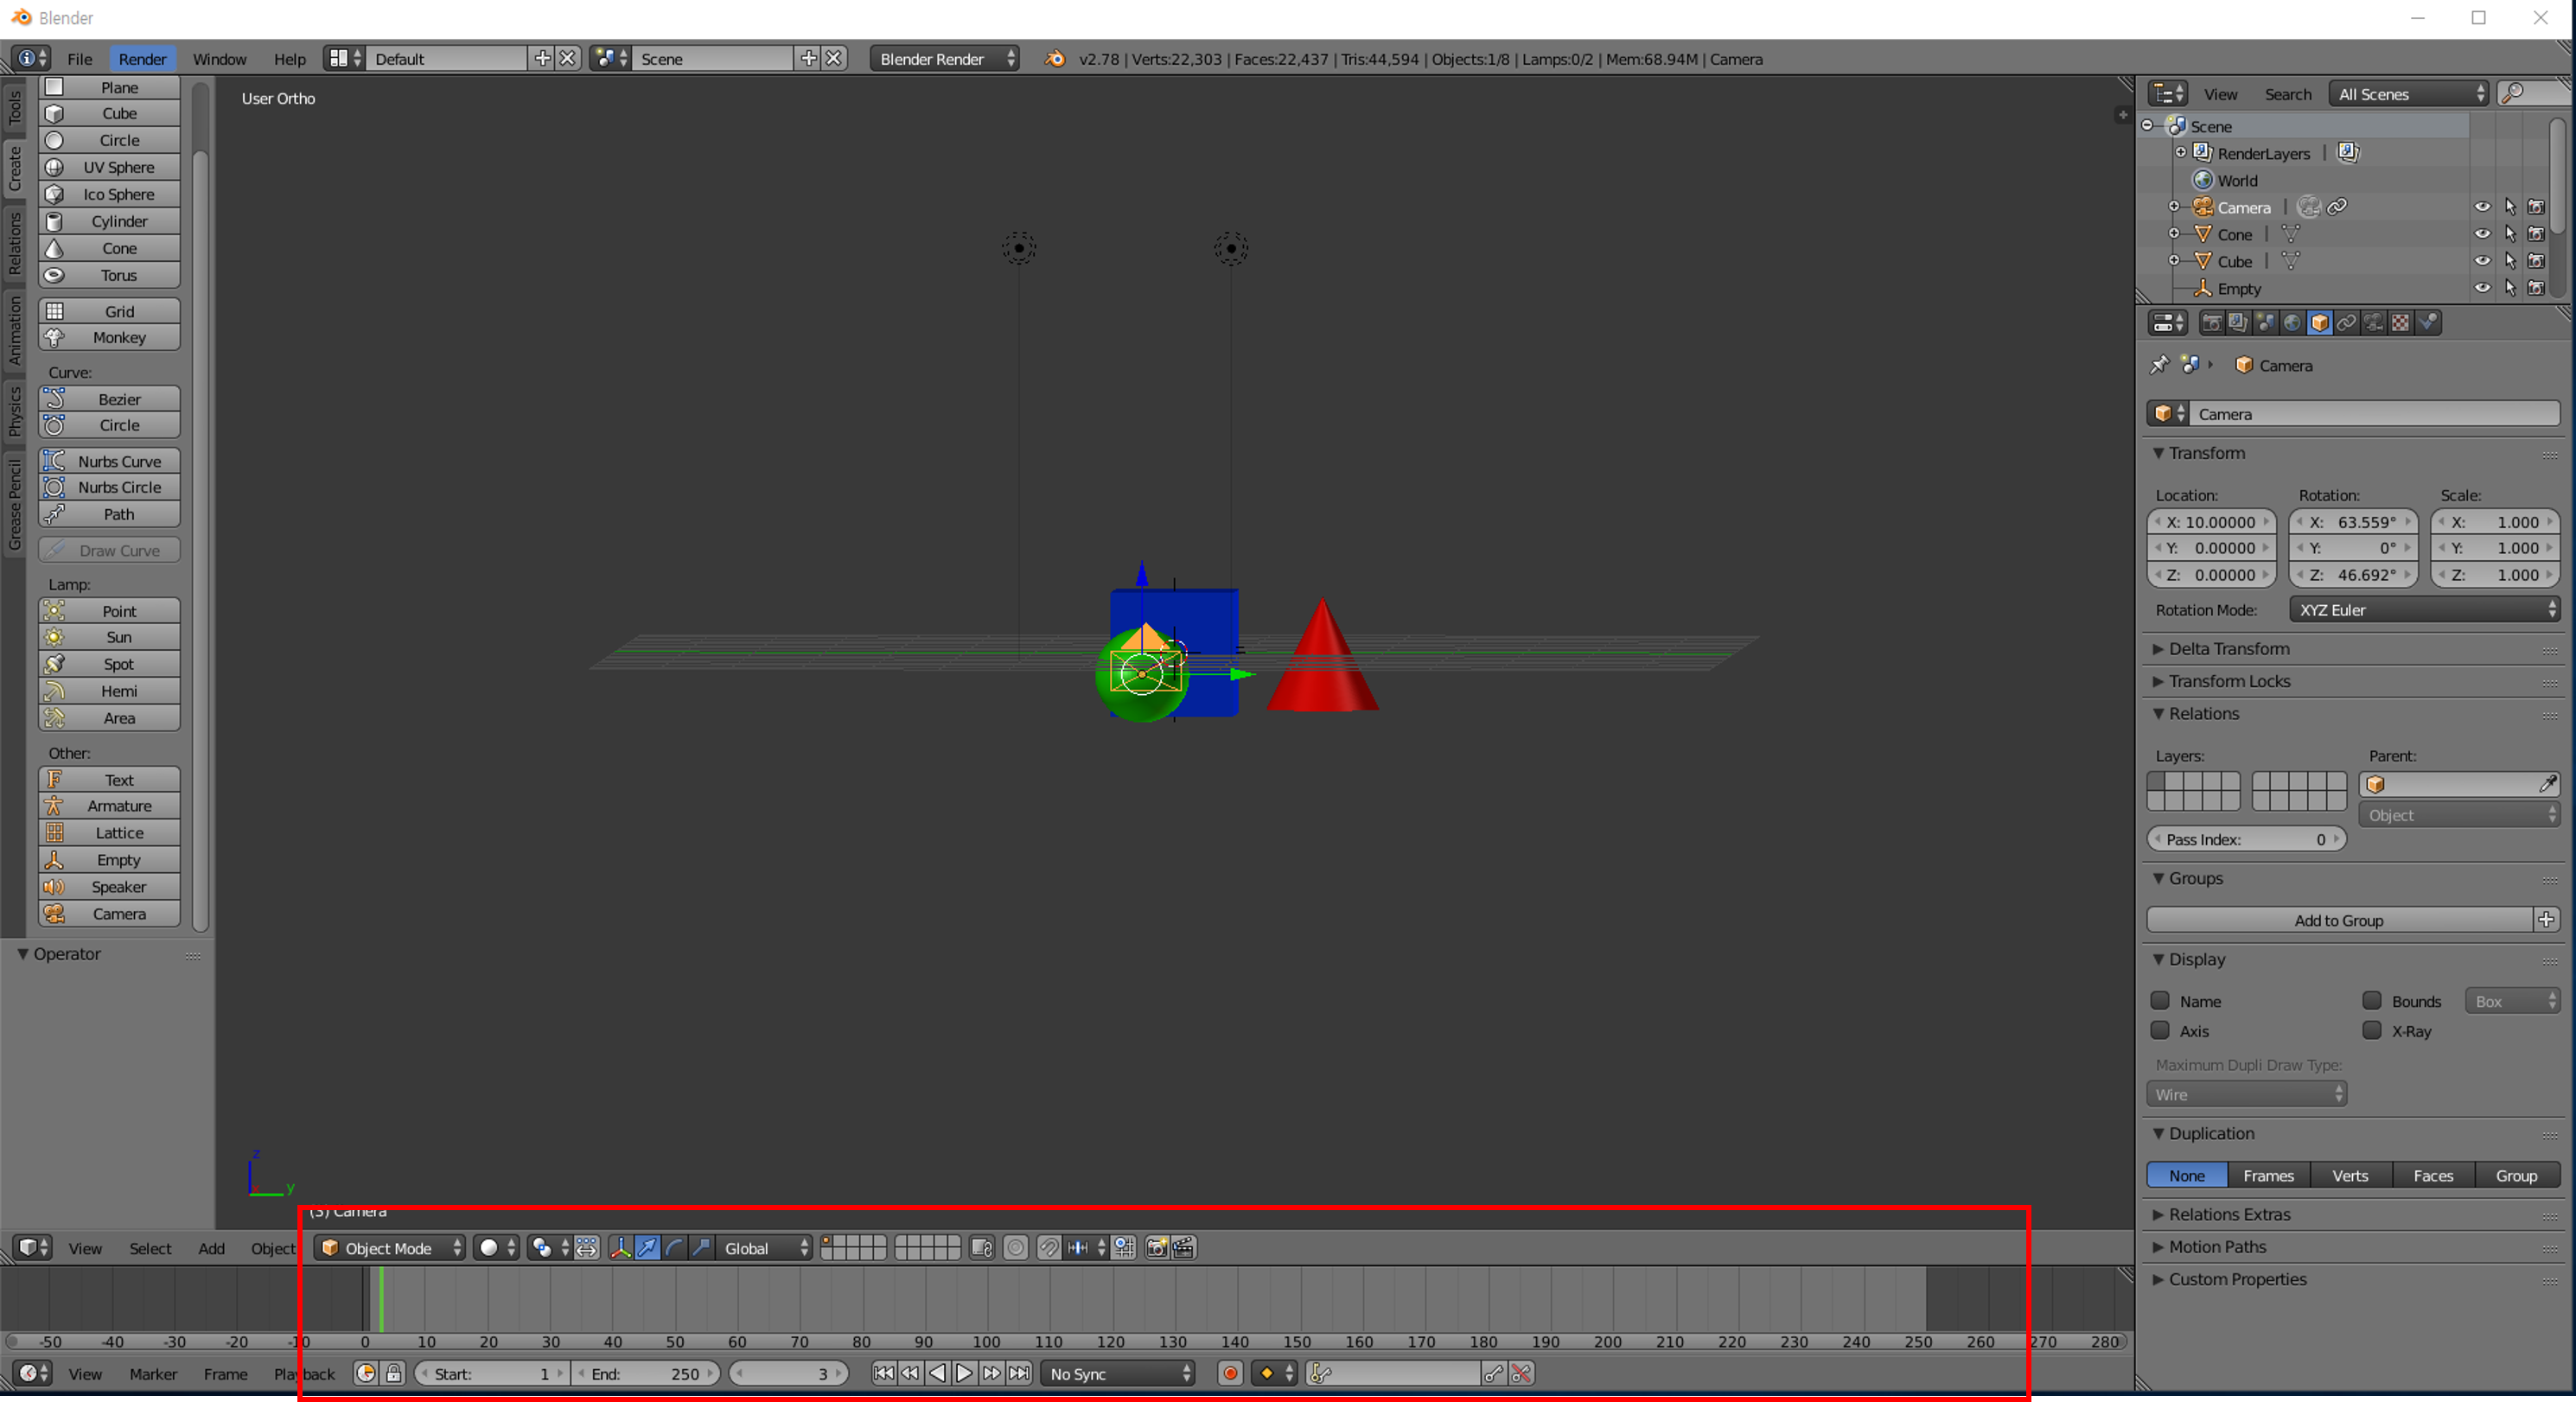Click the eyedropper in the Parent field
Image resolution: width=2576 pixels, height=1402 pixels.
(x=2547, y=785)
